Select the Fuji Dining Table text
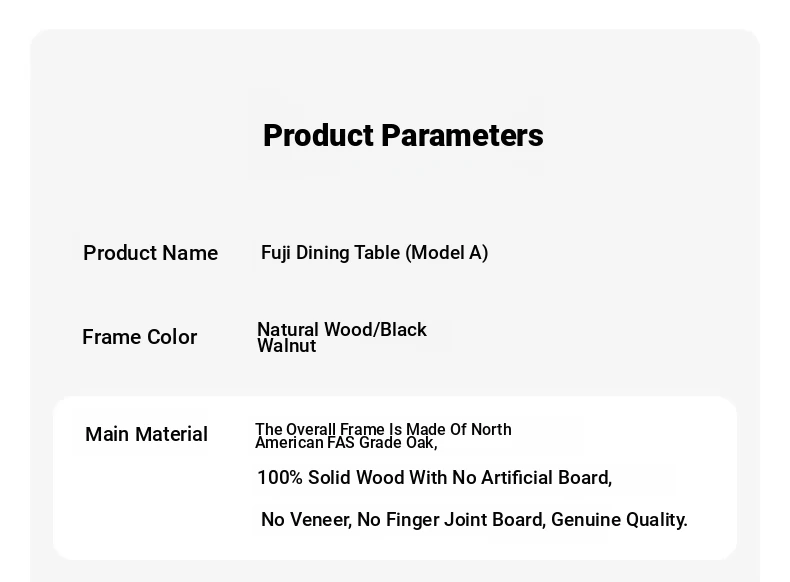Viewport: 790px width, 582px height. [x=330, y=253]
